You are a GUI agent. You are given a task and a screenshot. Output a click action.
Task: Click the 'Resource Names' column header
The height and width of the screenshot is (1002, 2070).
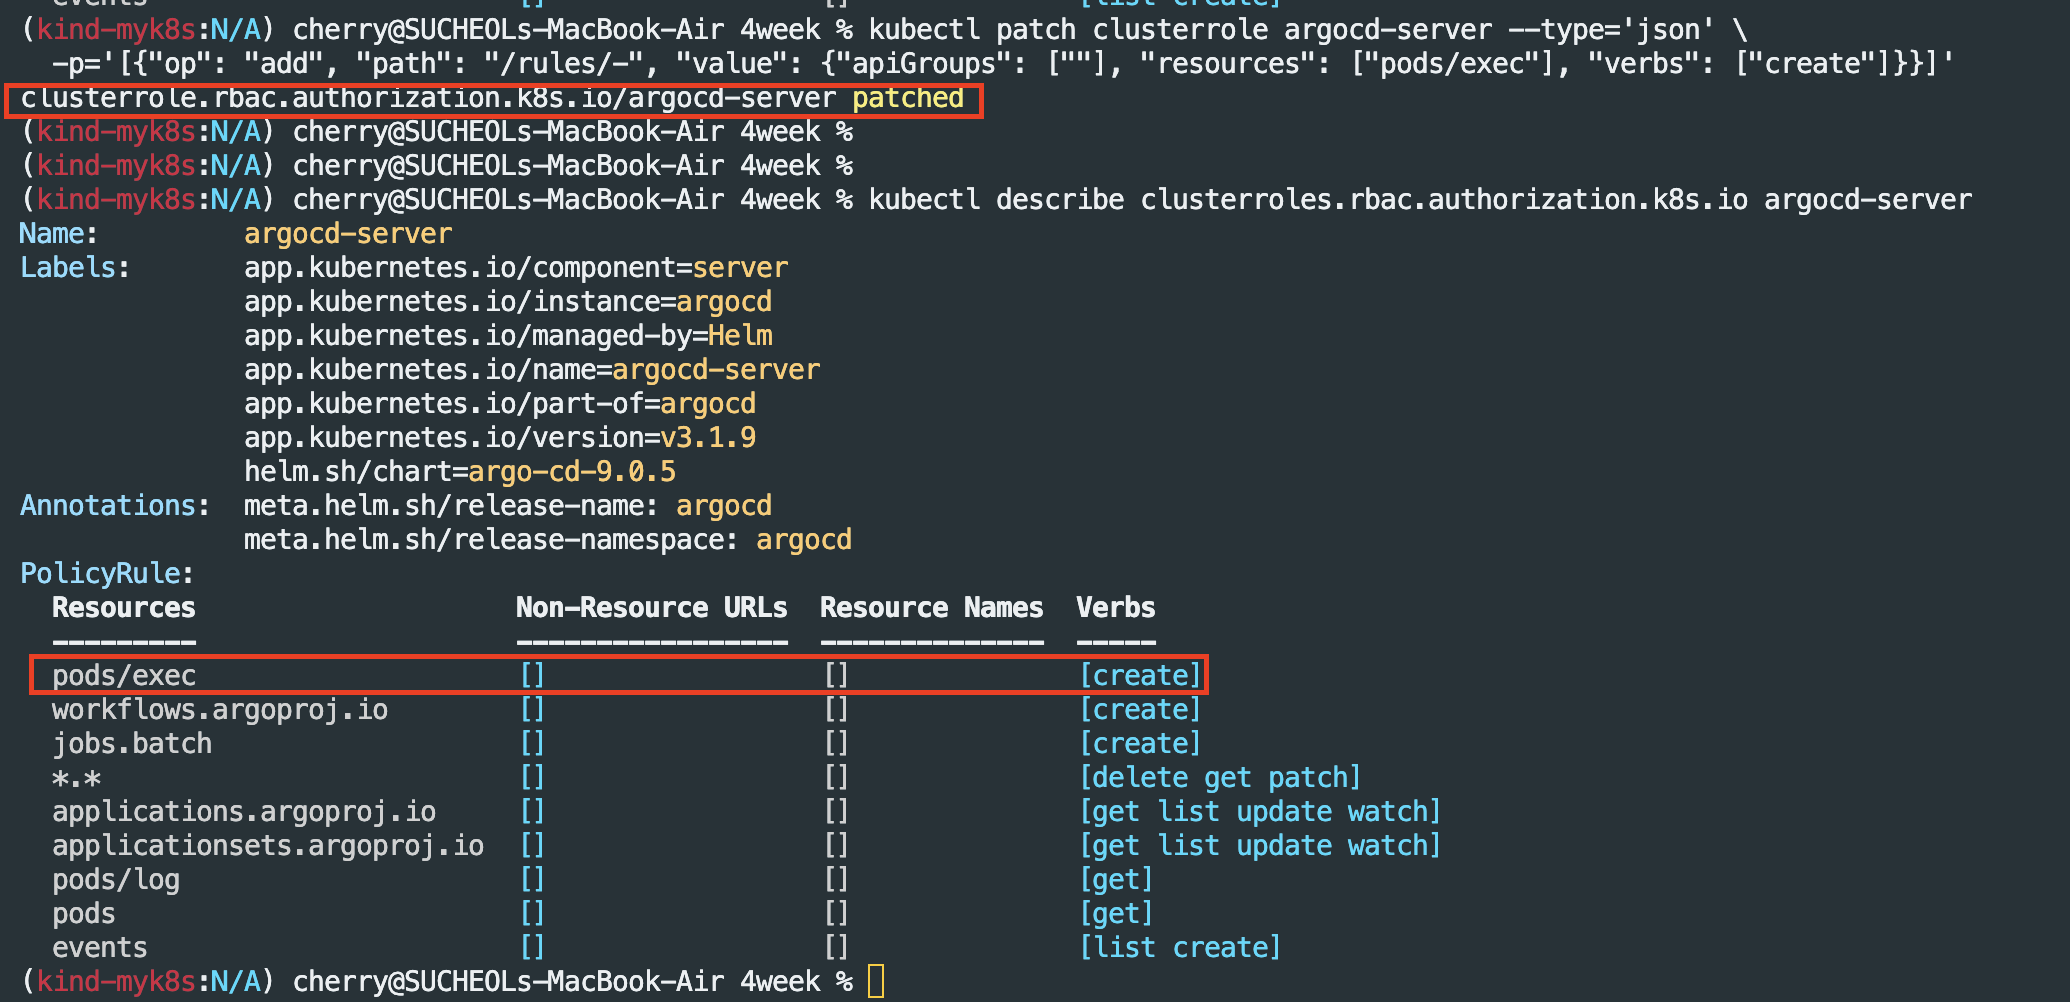pos(932,608)
